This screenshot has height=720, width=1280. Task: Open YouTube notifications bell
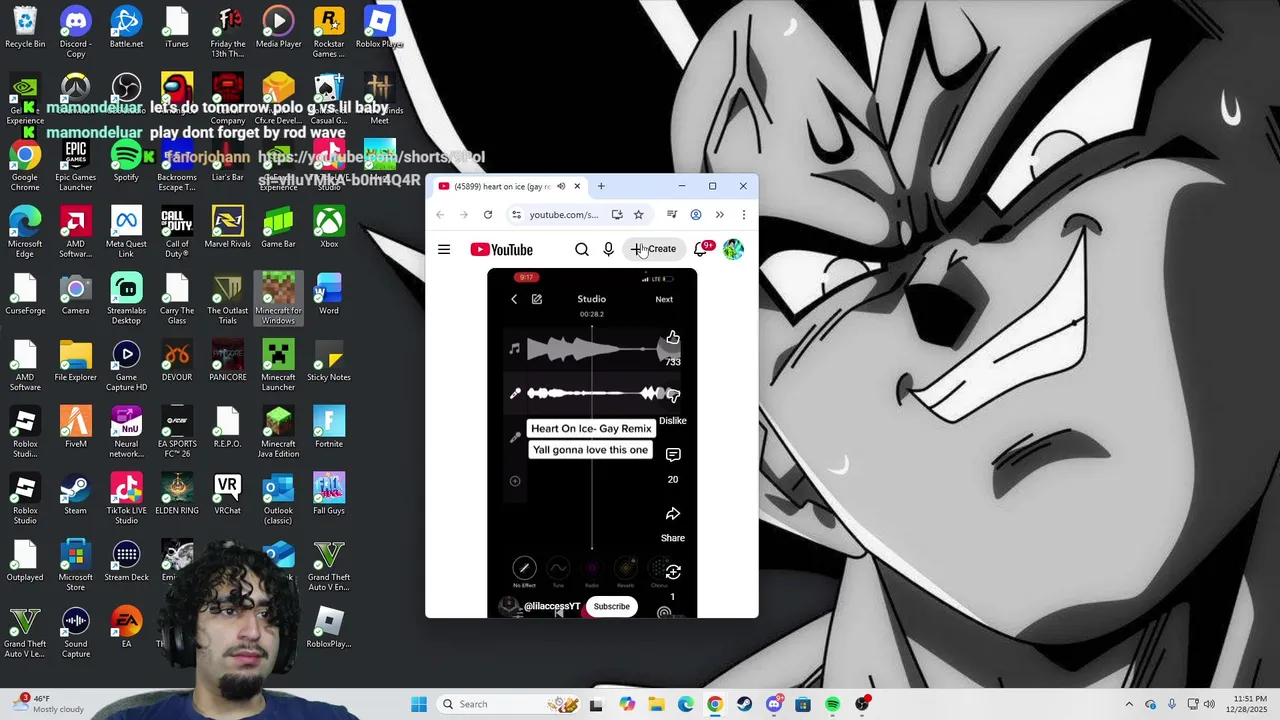click(x=701, y=249)
